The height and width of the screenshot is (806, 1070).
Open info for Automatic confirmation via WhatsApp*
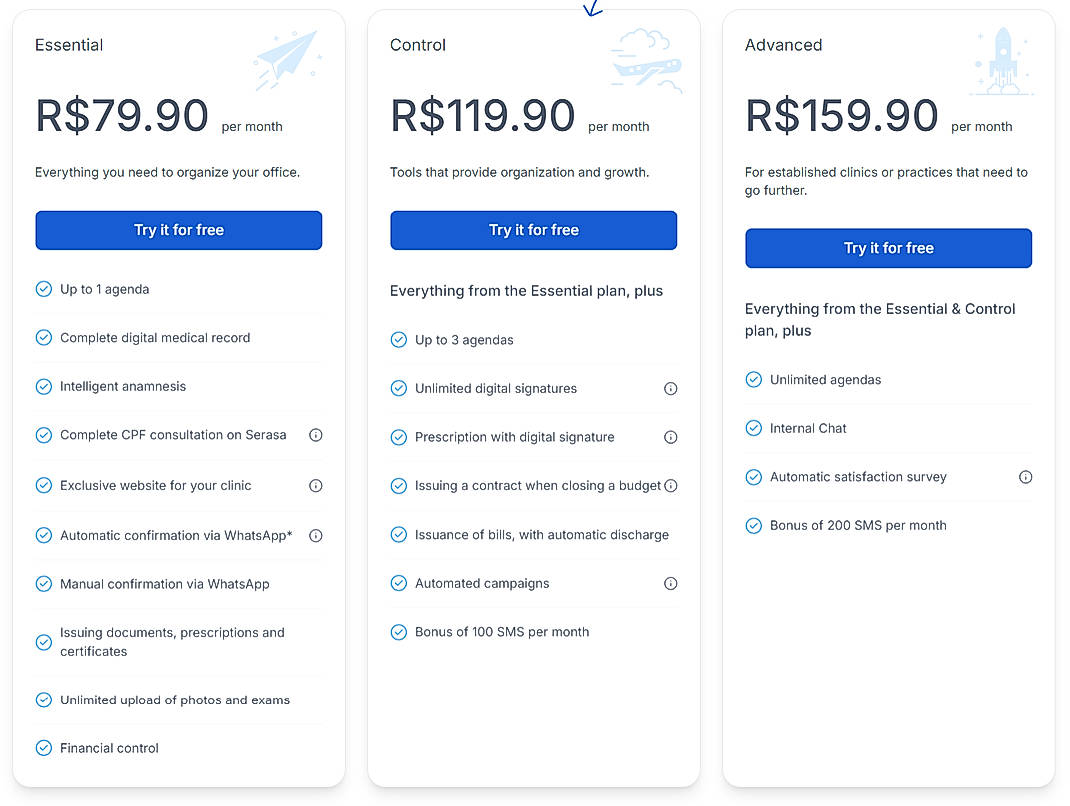point(316,535)
